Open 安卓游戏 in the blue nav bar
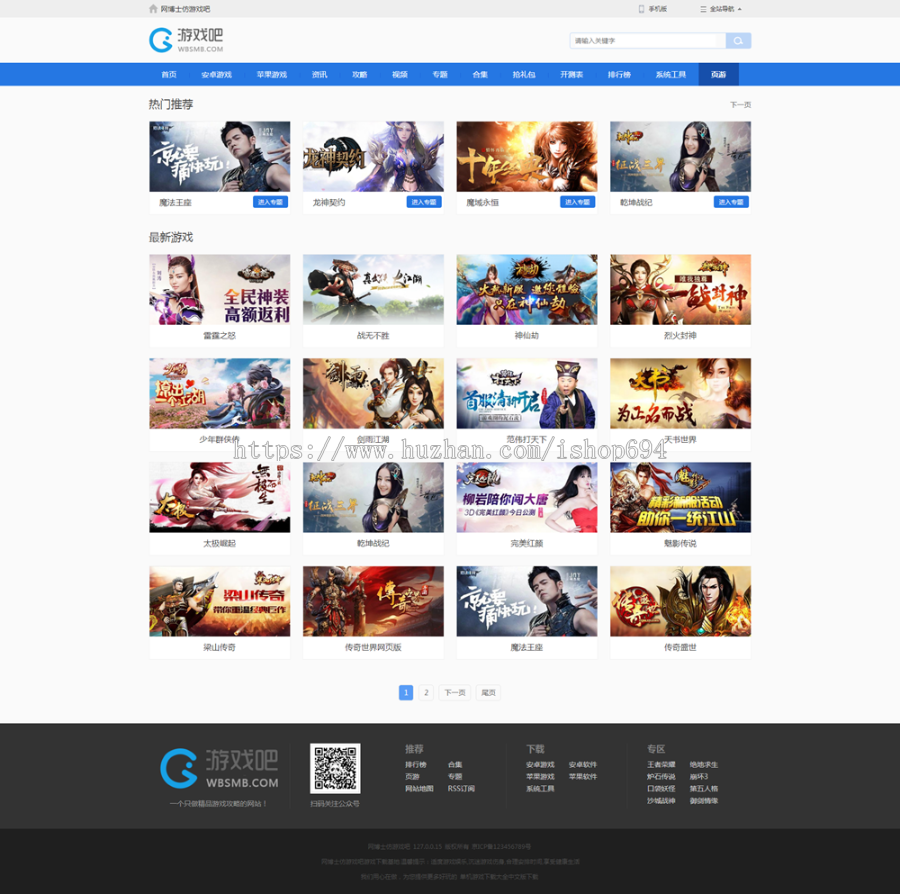The image size is (900, 894). pyautogui.click(x=216, y=75)
